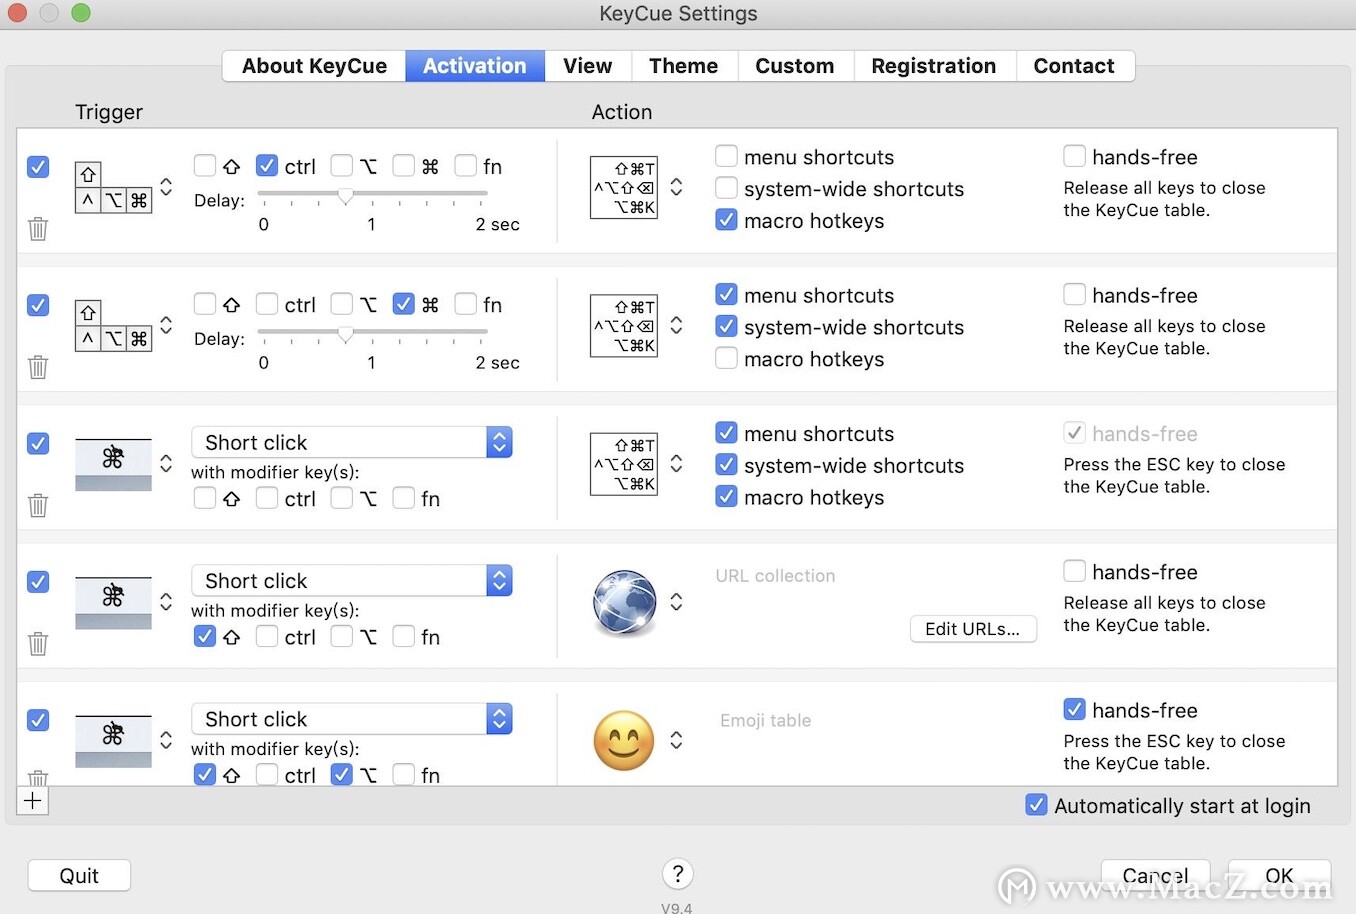Check macro hotkeys in the second row
Viewport: 1356px width, 914px height.
[x=727, y=358]
